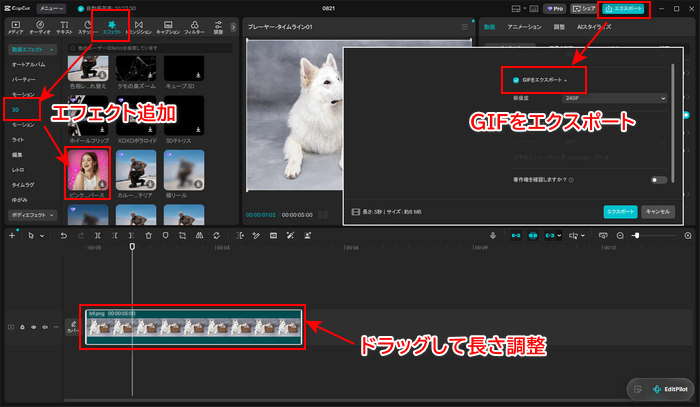
Task: Click the redo arrow in the timeline toolbar
Action: coord(81,236)
